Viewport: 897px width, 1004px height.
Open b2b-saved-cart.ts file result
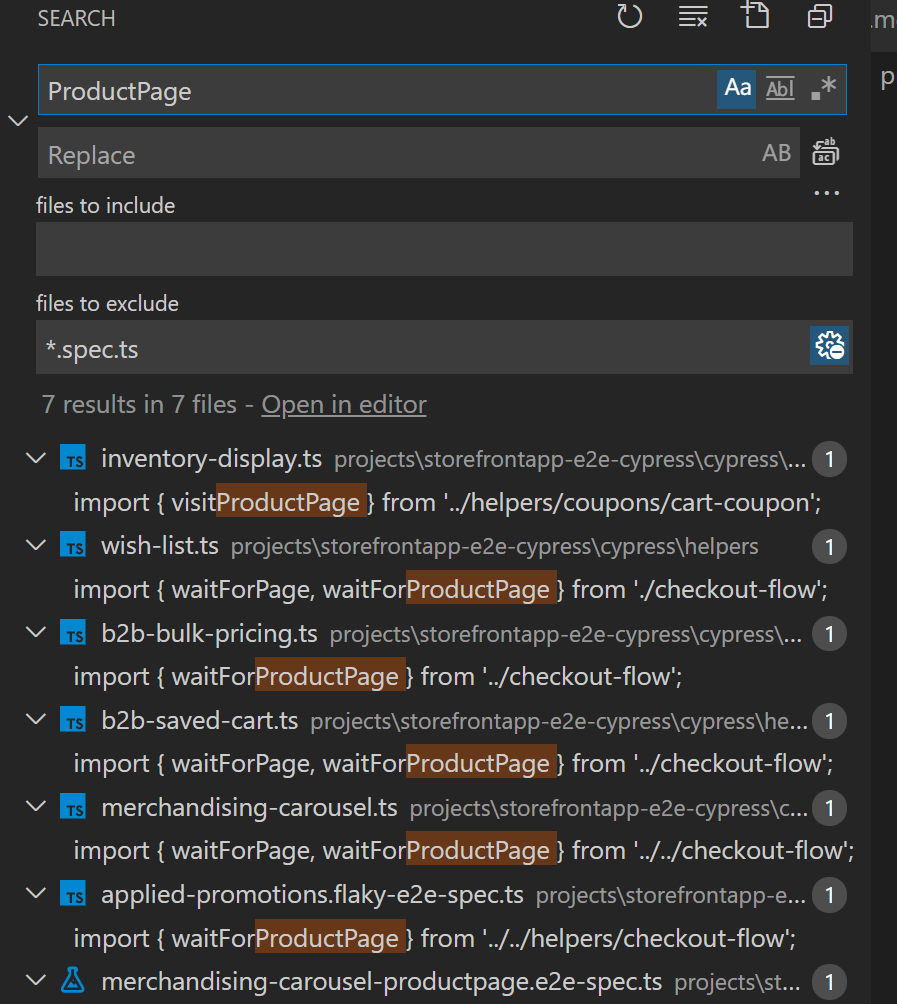click(x=200, y=720)
